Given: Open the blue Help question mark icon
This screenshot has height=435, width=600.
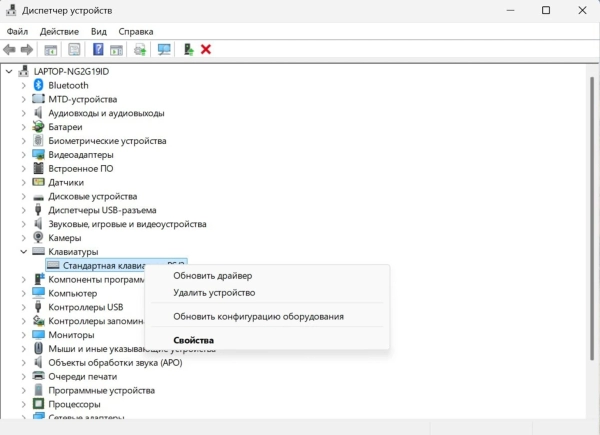Looking at the screenshot, I should click(98, 49).
